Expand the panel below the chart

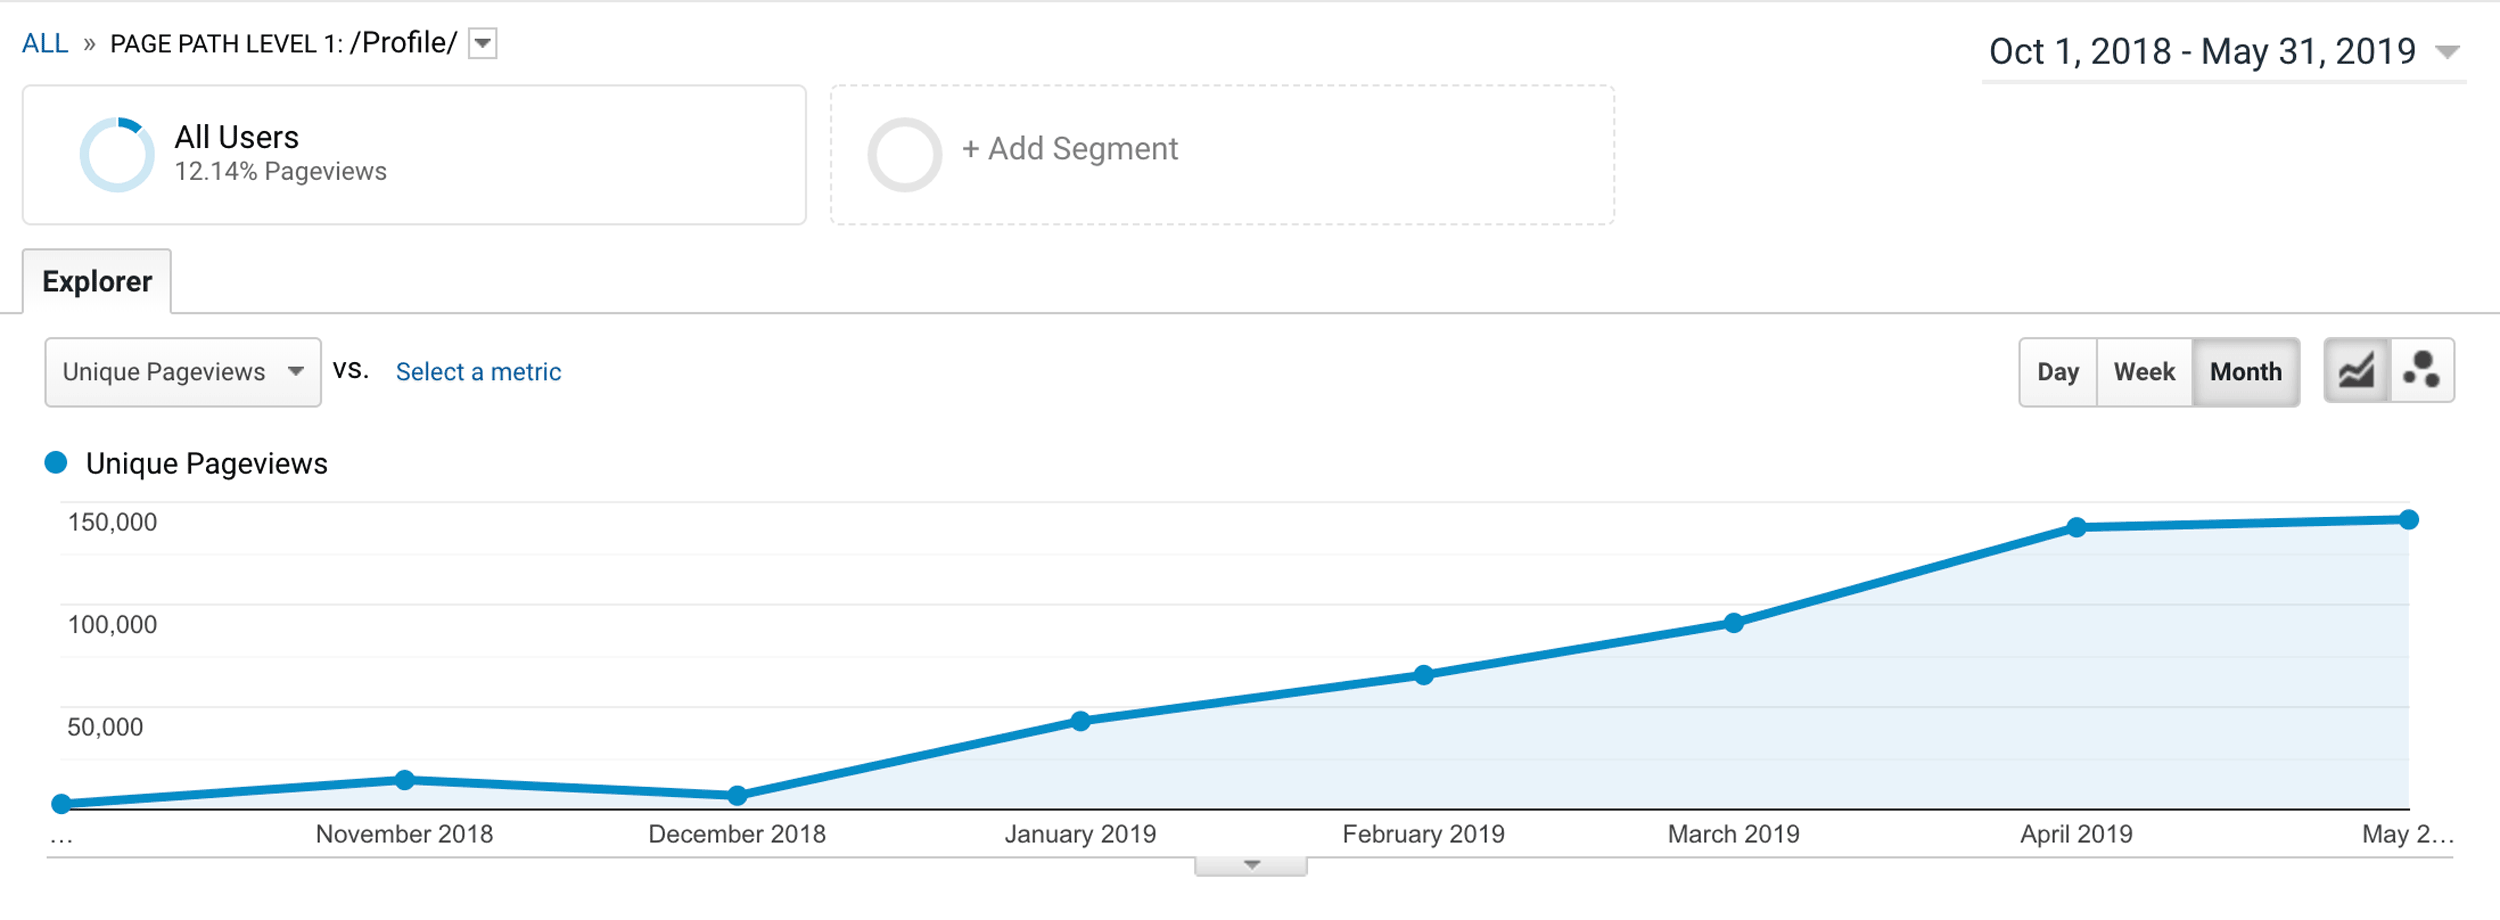tap(1250, 865)
